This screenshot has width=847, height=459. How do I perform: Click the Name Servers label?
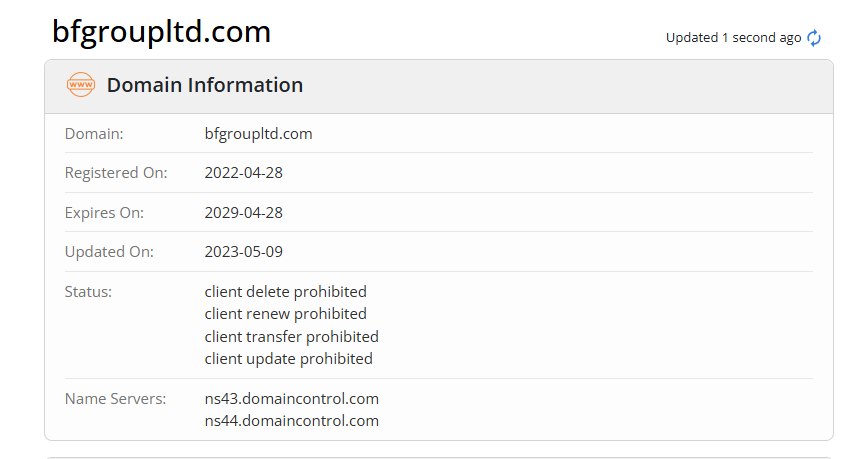point(115,398)
